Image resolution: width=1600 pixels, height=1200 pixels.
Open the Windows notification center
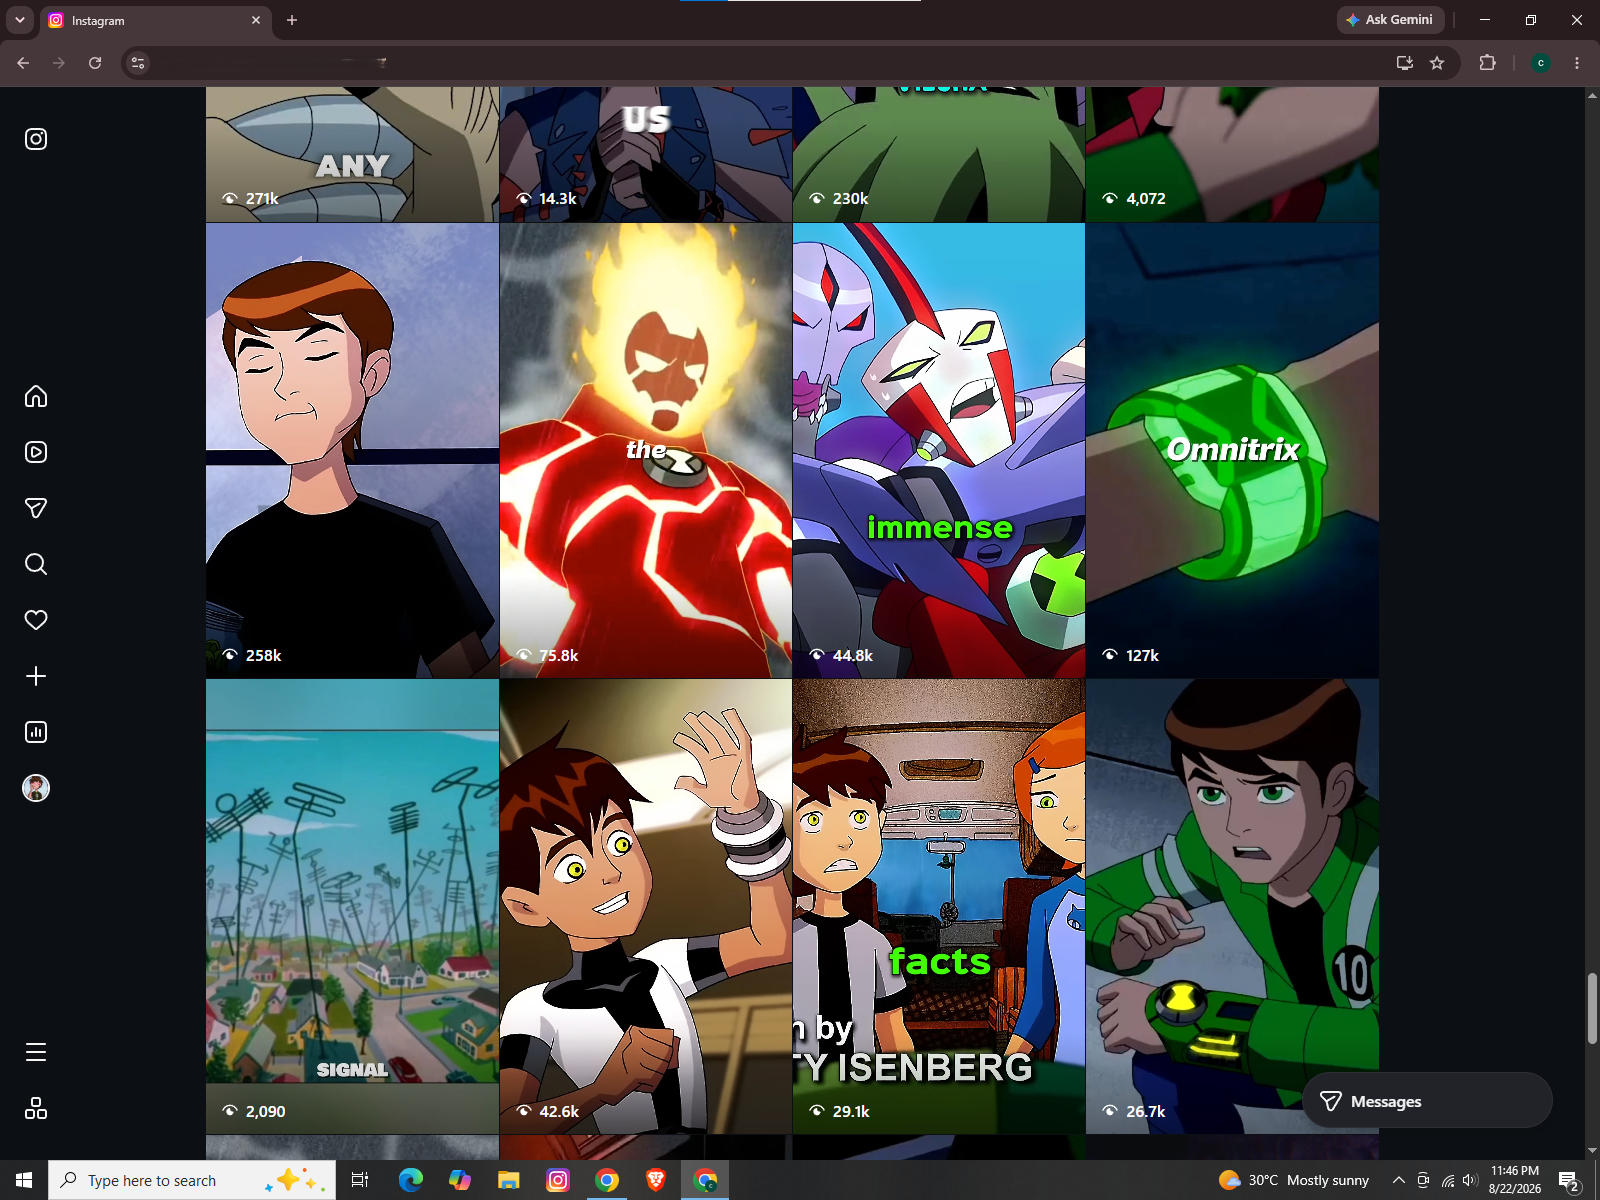pos(1569,1180)
